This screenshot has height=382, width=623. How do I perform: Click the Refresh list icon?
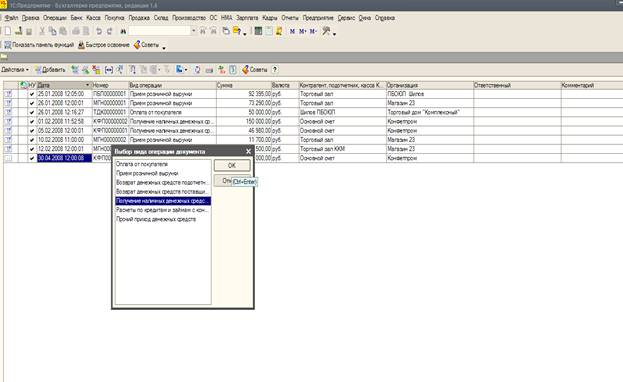pos(197,70)
